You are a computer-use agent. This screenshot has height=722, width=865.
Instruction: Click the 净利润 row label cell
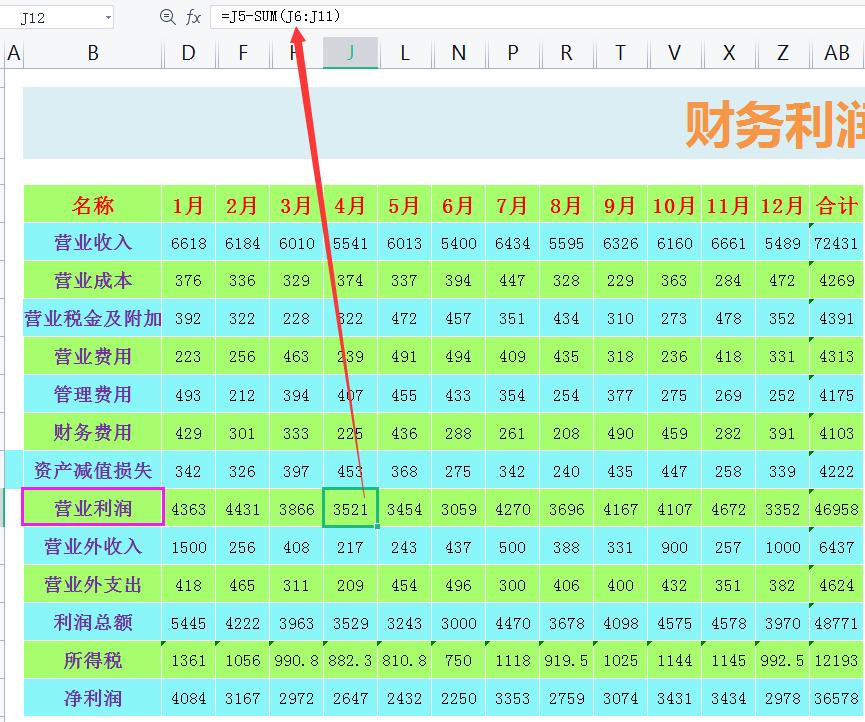pos(92,697)
